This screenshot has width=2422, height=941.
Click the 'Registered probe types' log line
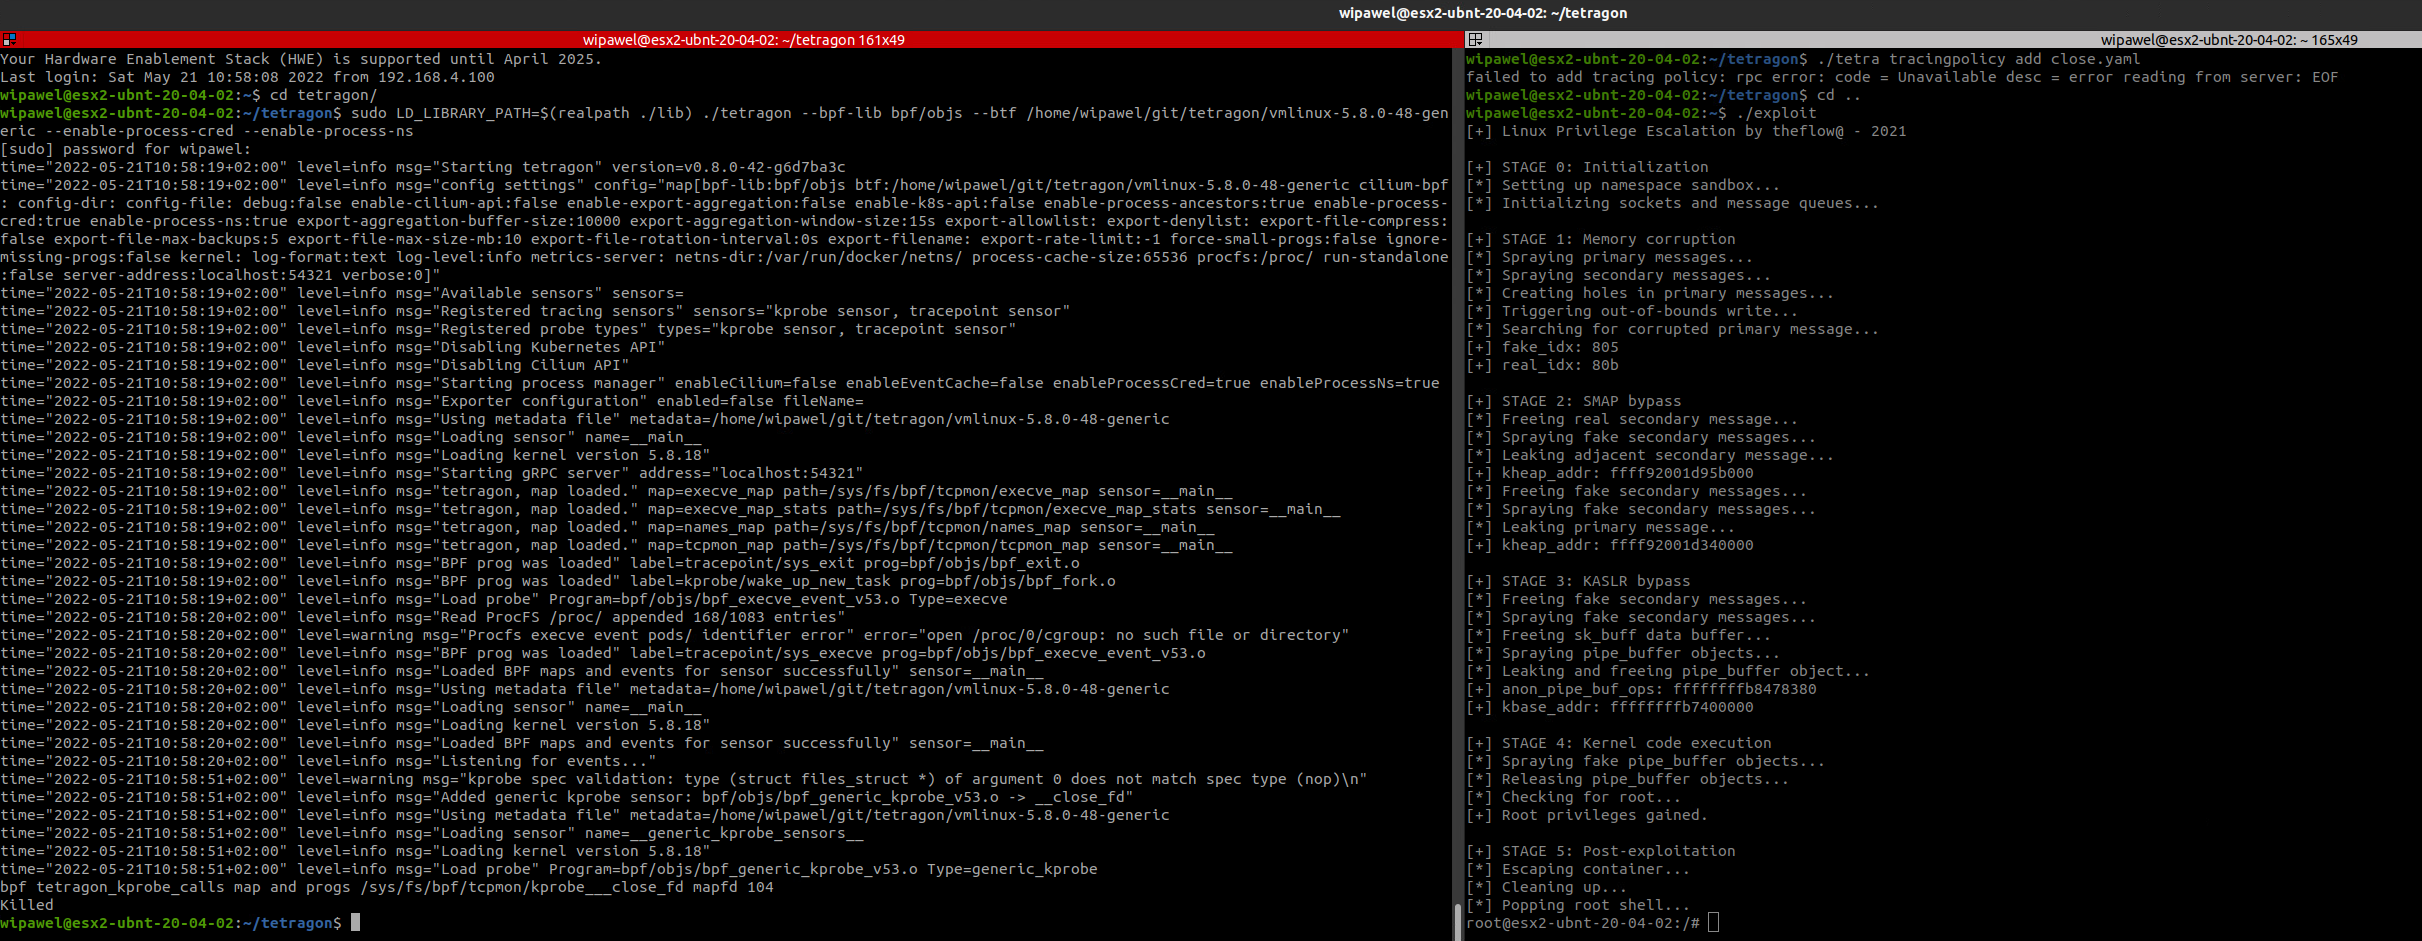coord(508,329)
